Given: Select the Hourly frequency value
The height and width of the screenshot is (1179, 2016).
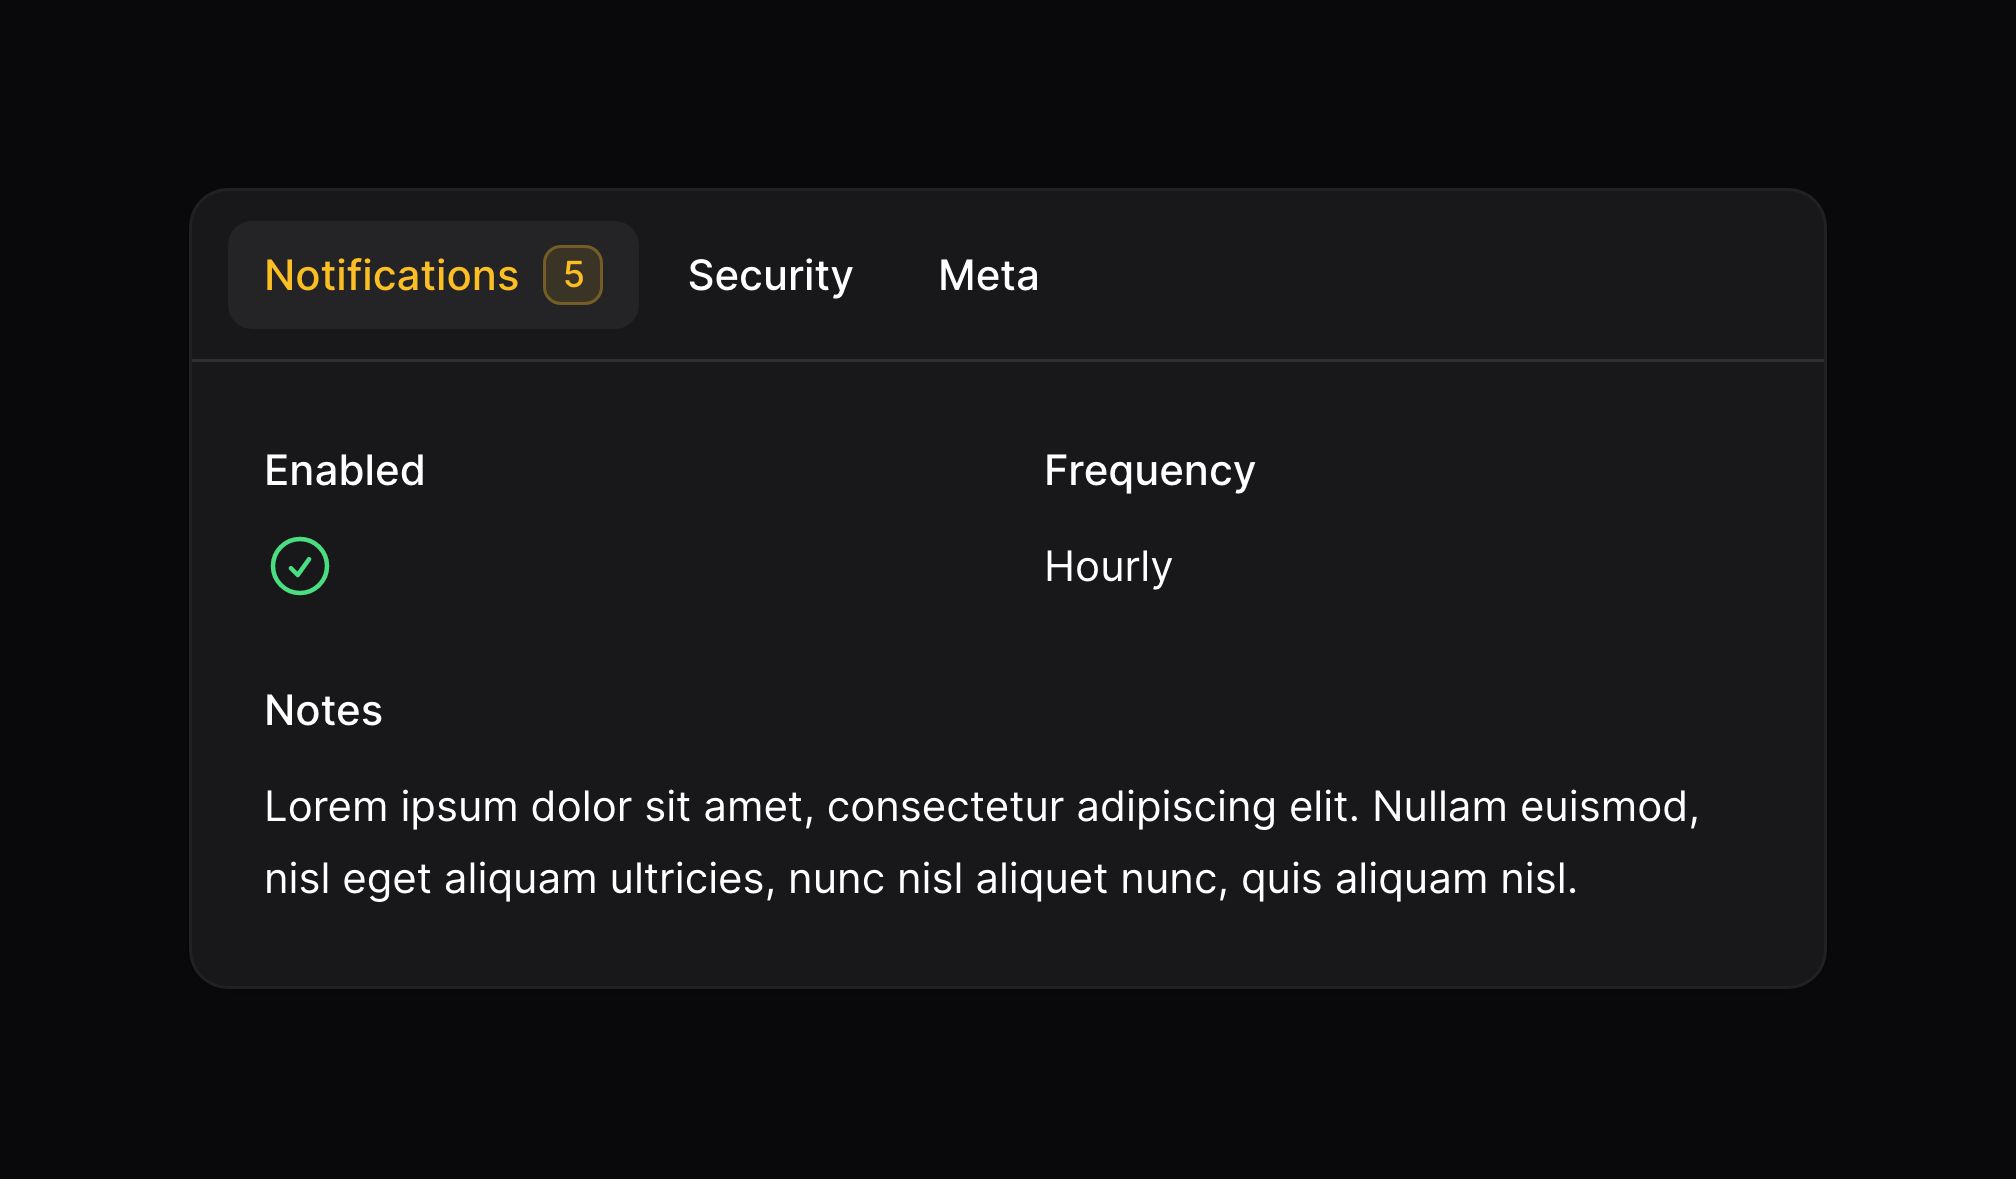Looking at the screenshot, I should click(x=1108, y=566).
